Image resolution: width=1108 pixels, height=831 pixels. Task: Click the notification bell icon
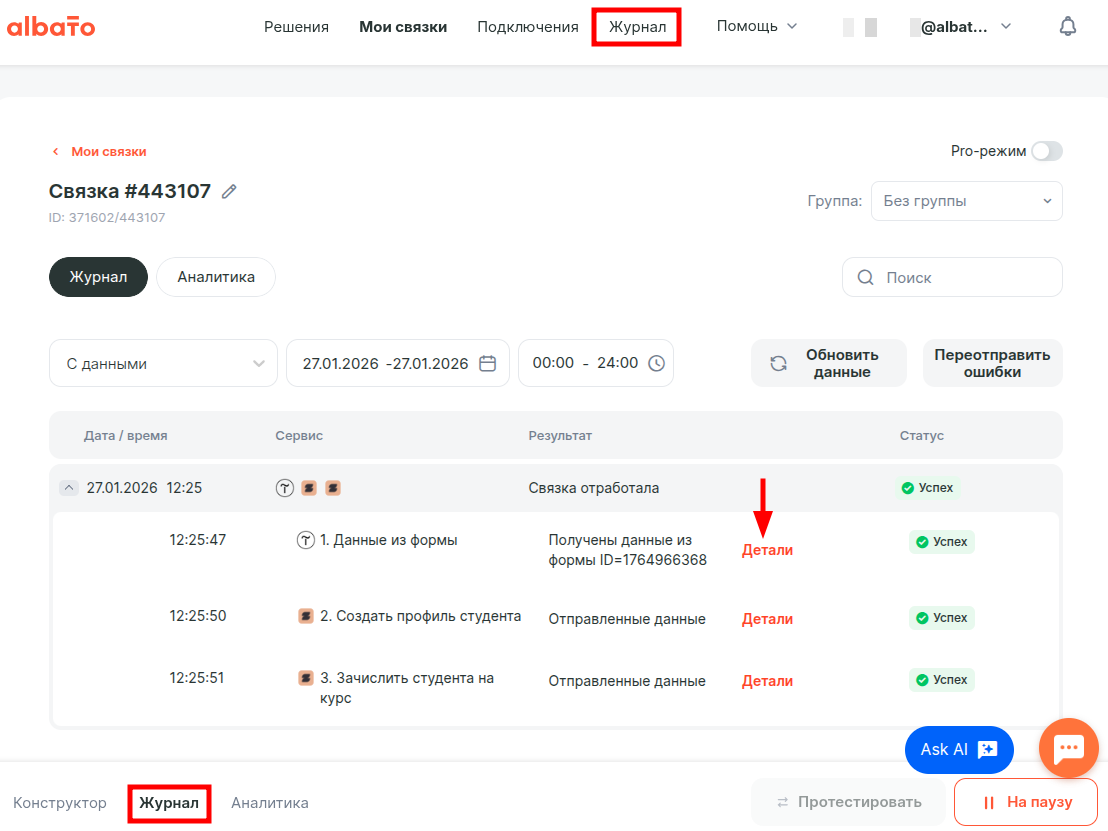(1067, 27)
